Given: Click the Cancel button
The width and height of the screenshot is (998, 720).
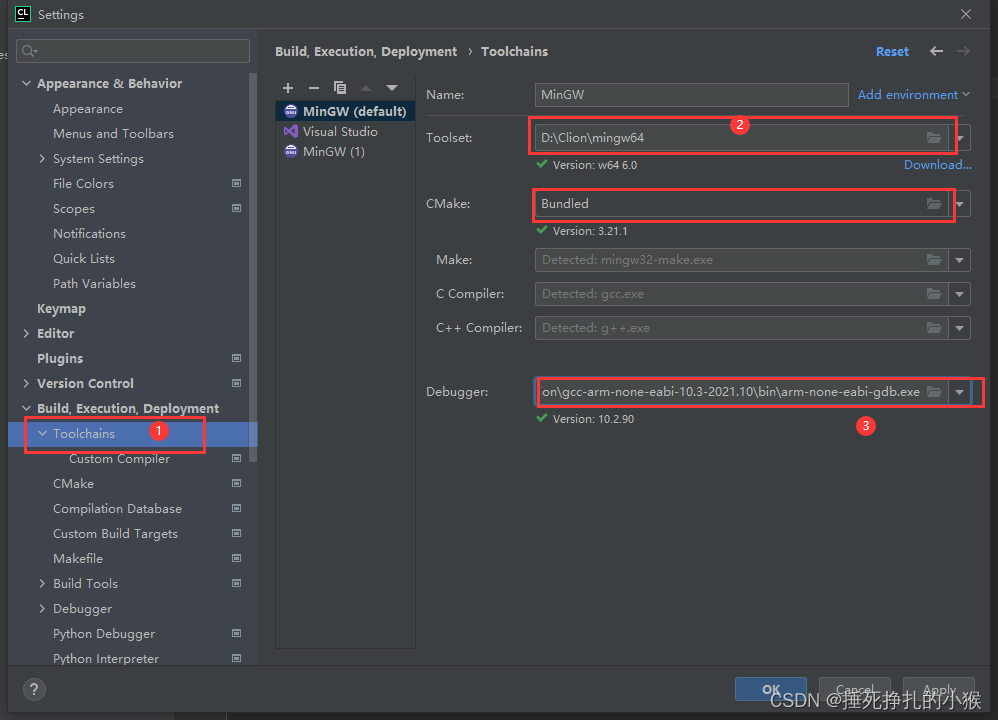Looking at the screenshot, I should [854, 689].
